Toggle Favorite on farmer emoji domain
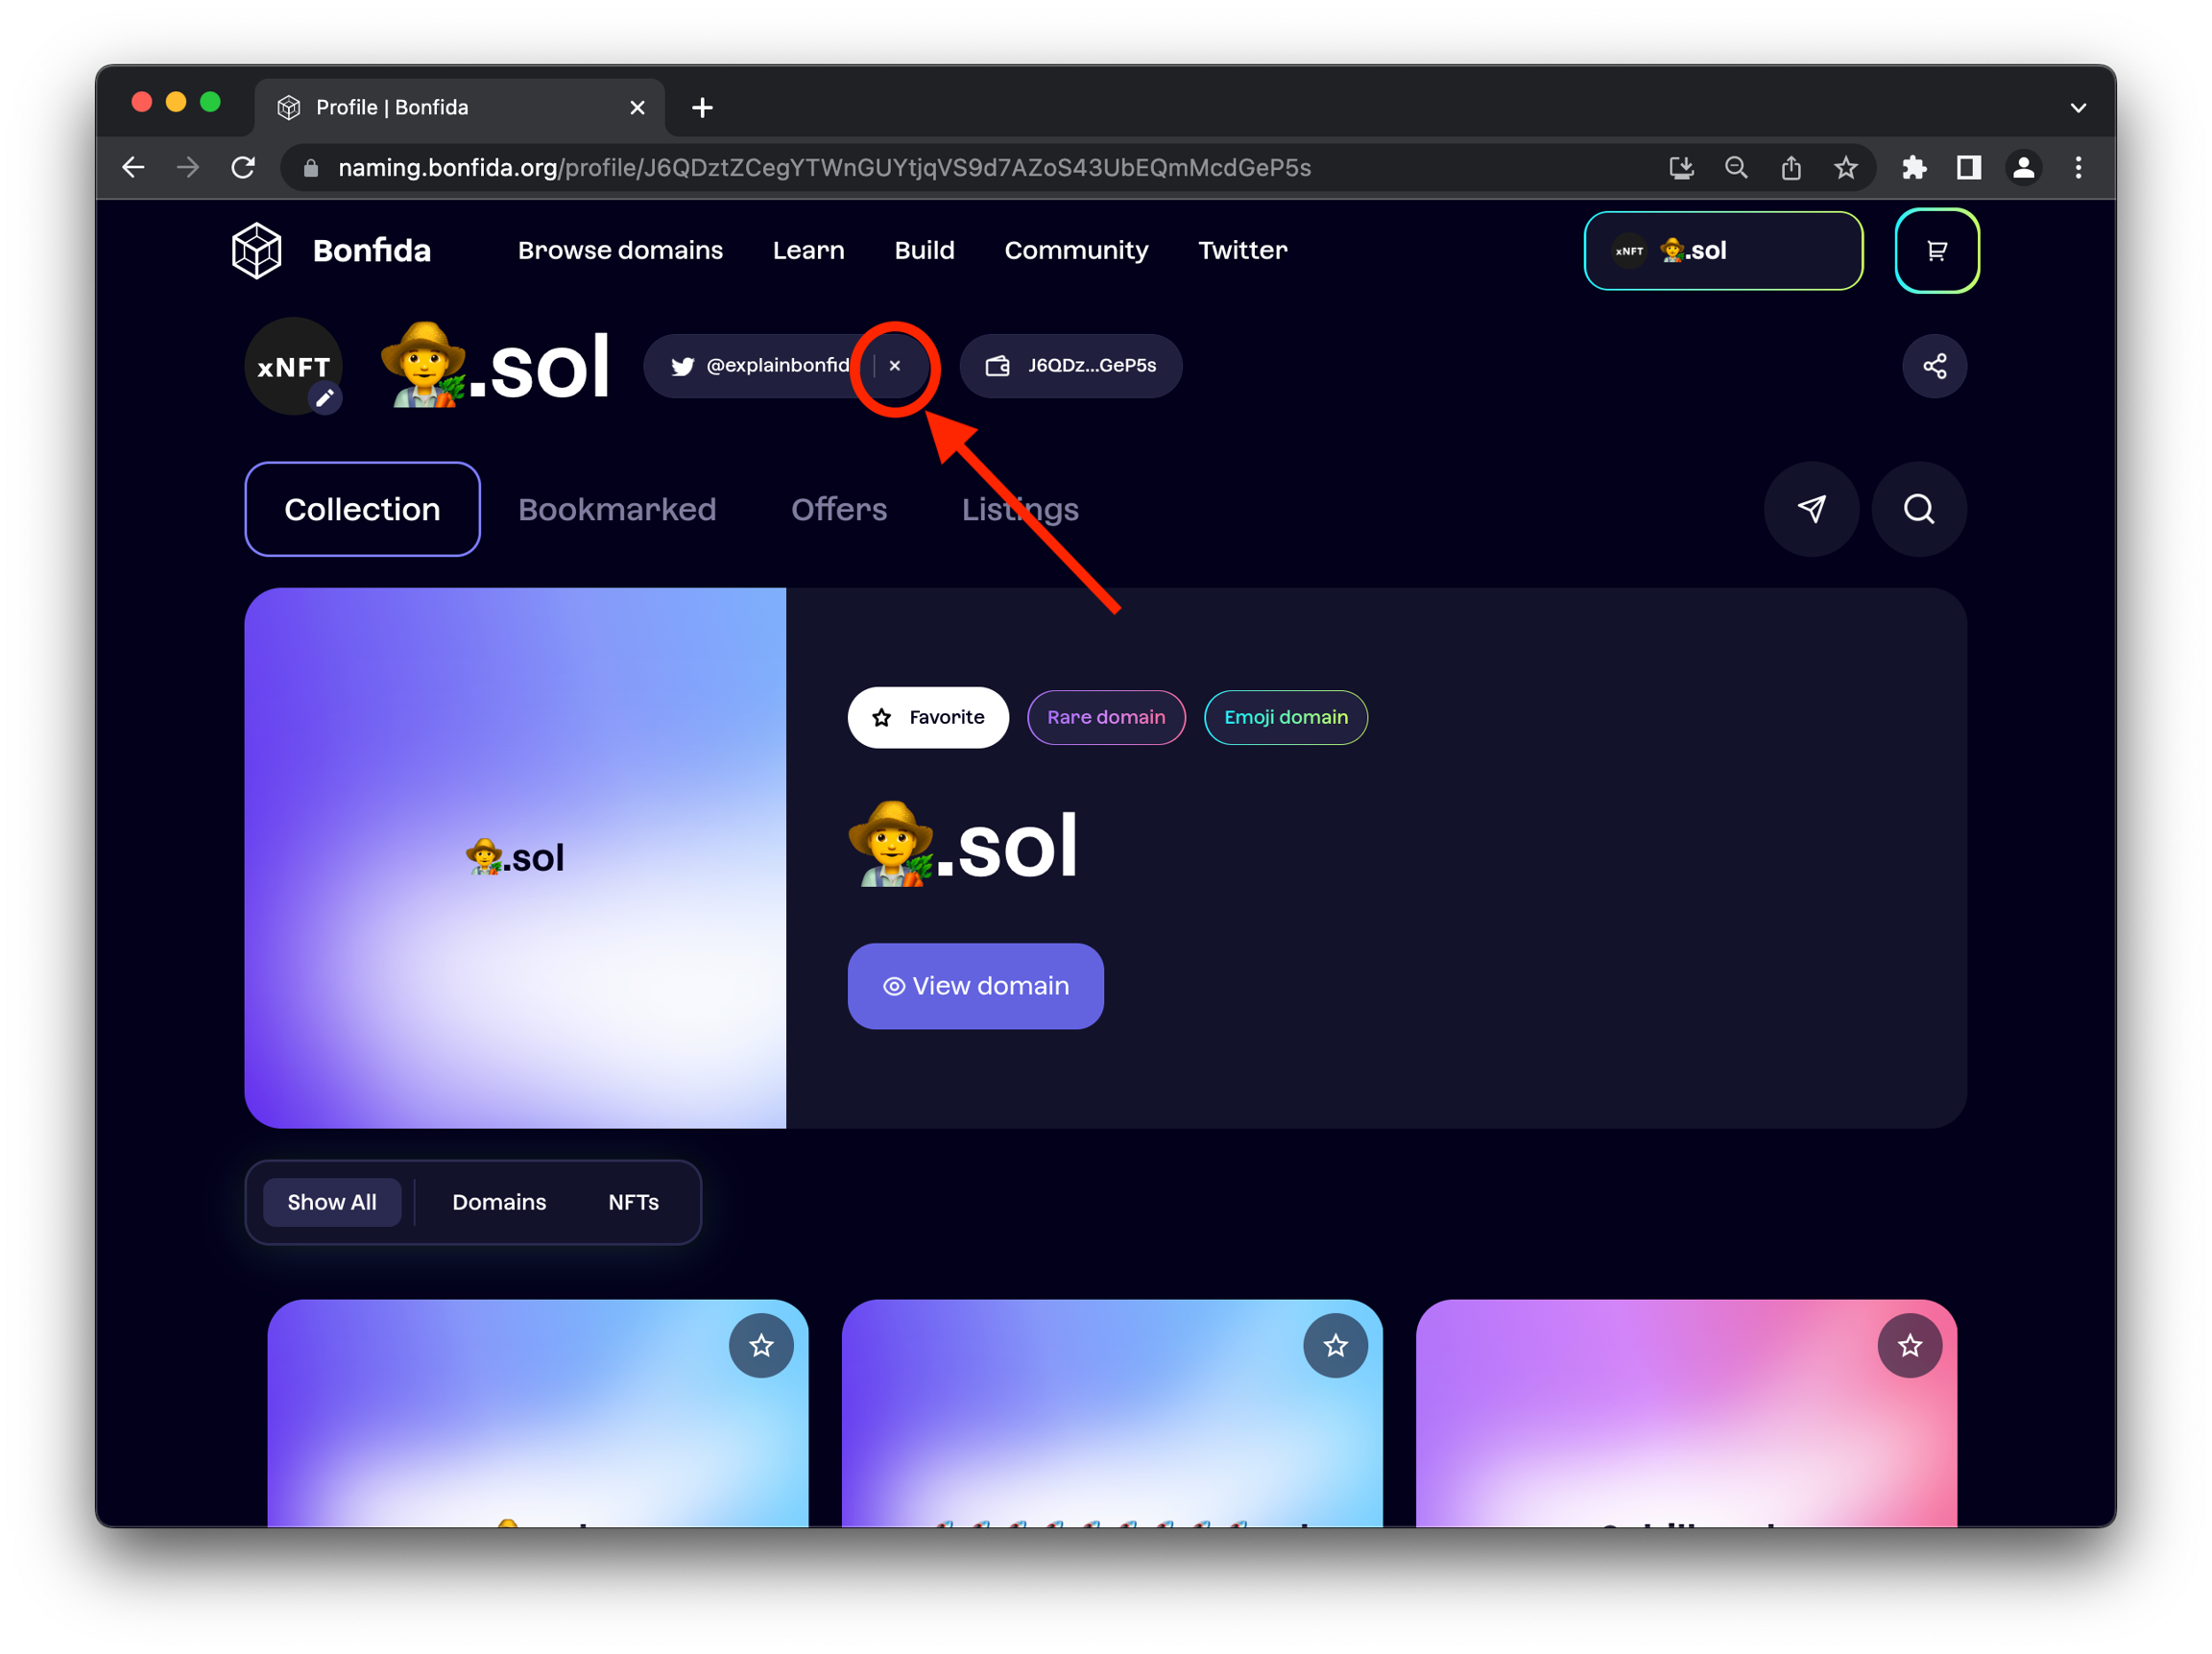Screen dimensions: 2212x1654 click(x=927, y=717)
